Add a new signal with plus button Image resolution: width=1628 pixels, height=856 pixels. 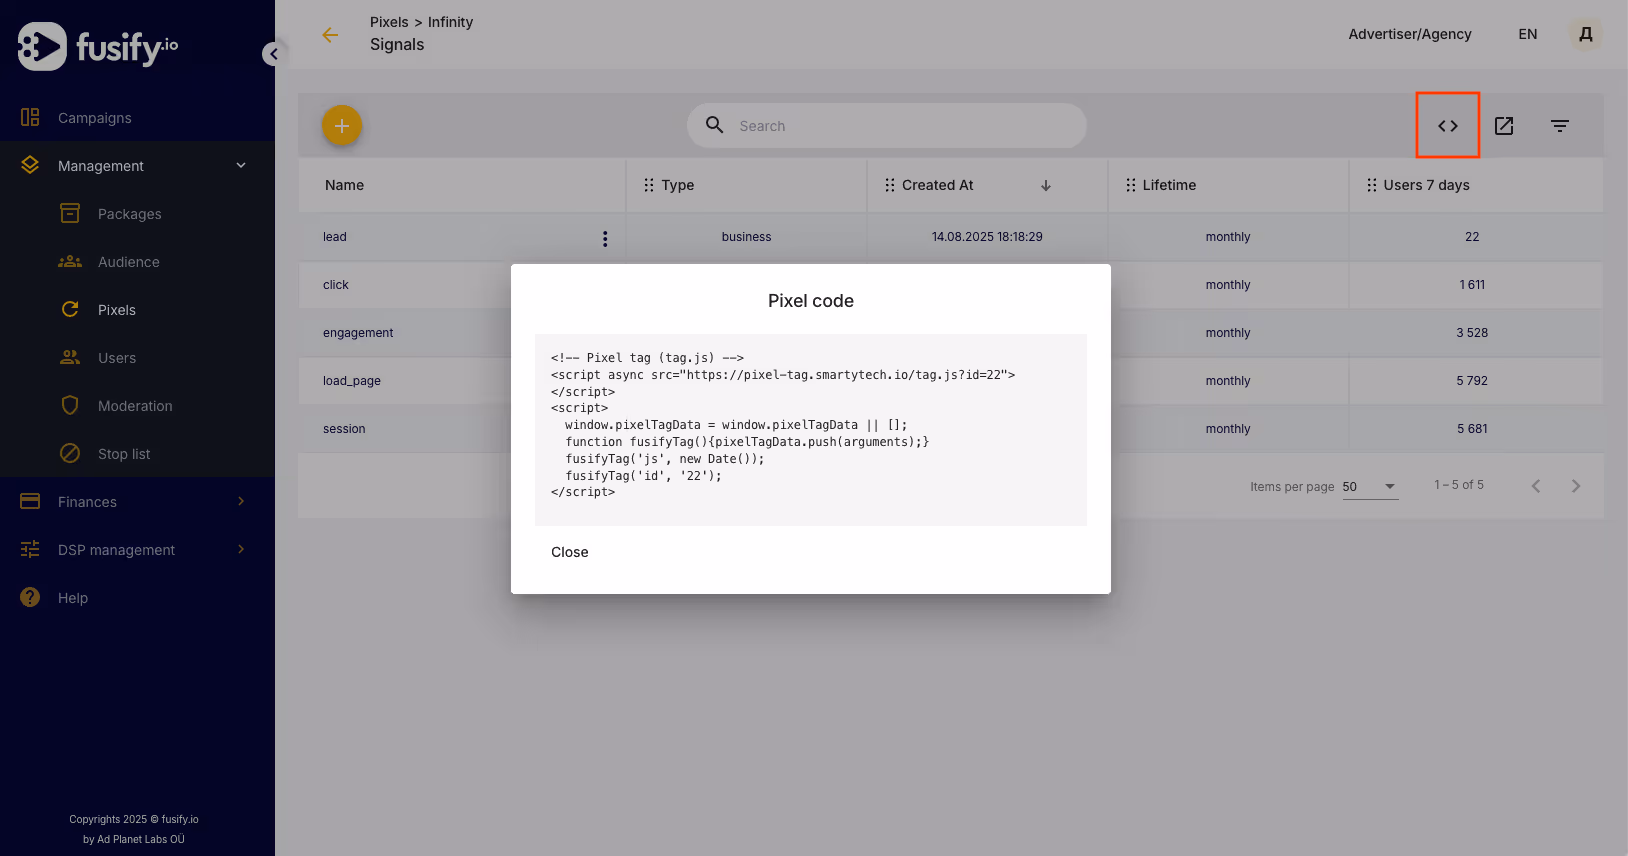(x=341, y=126)
